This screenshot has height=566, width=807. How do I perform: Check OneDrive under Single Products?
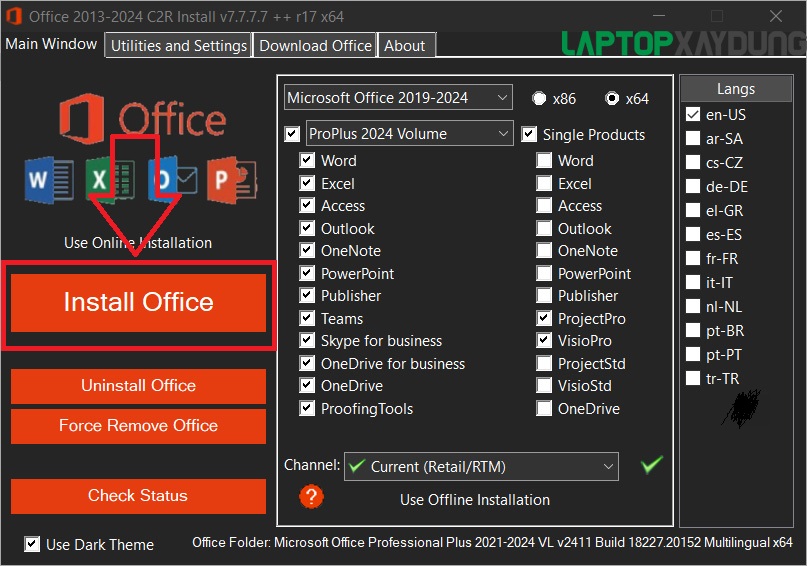[x=544, y=409]
